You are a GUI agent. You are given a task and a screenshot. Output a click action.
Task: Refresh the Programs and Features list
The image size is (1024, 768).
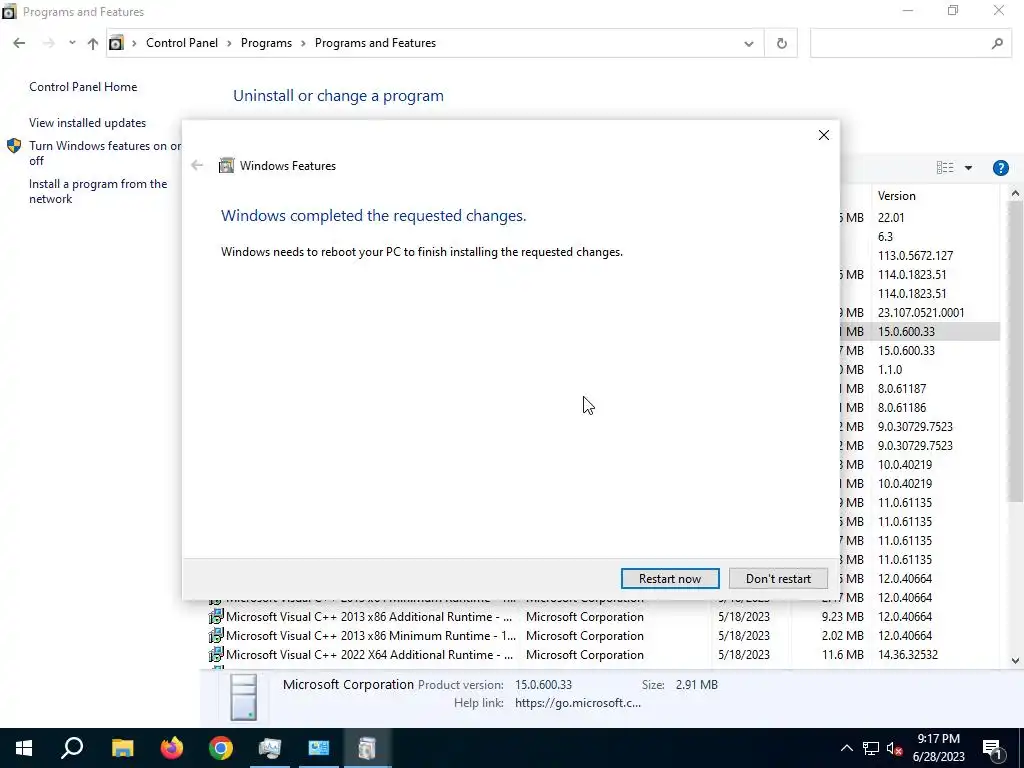coord(781,44)
